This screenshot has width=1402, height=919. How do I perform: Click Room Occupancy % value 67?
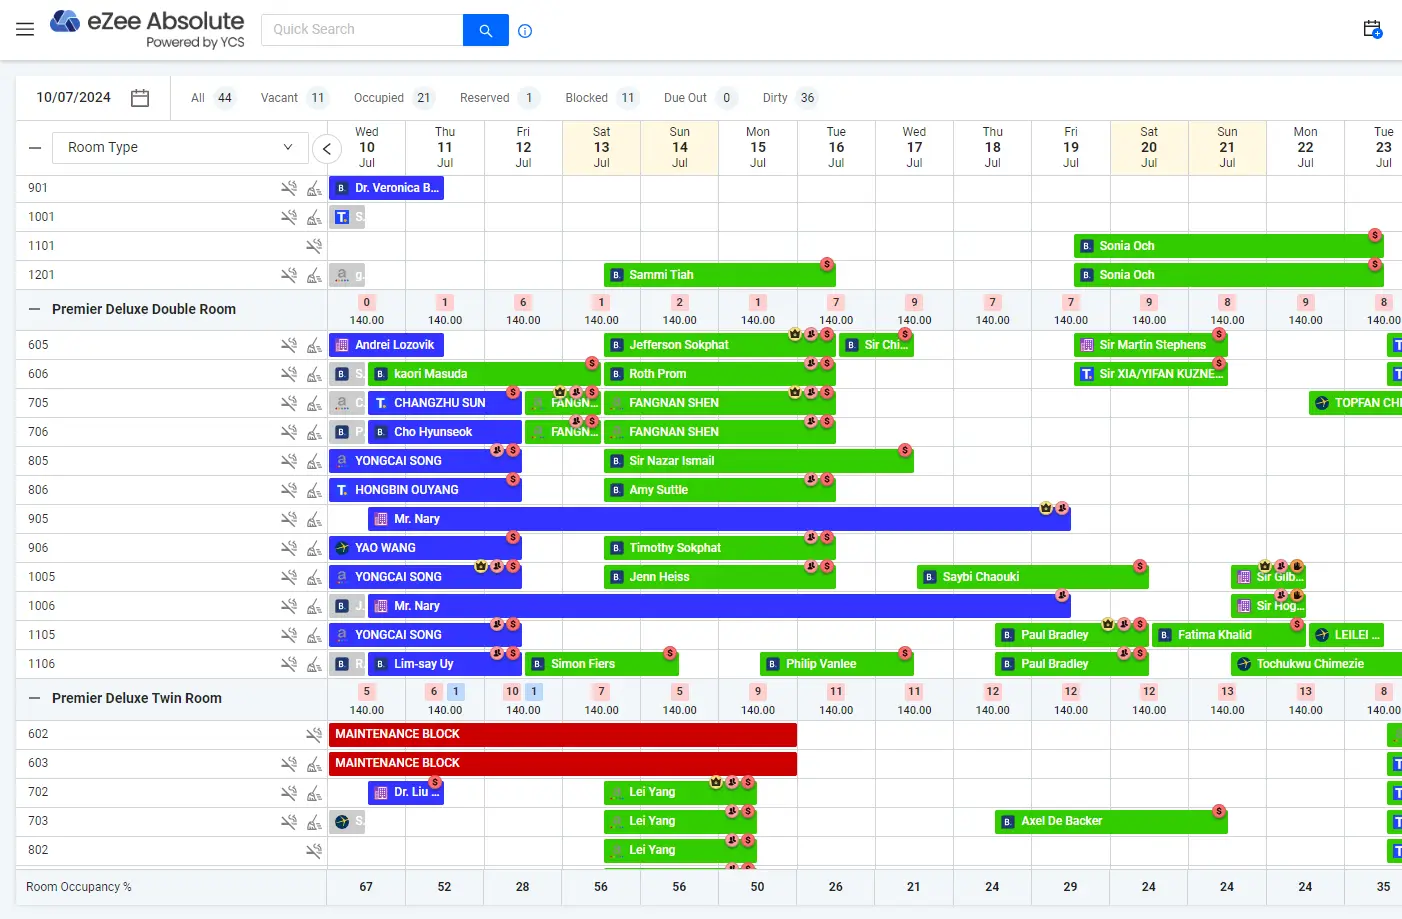pos(366,887)
